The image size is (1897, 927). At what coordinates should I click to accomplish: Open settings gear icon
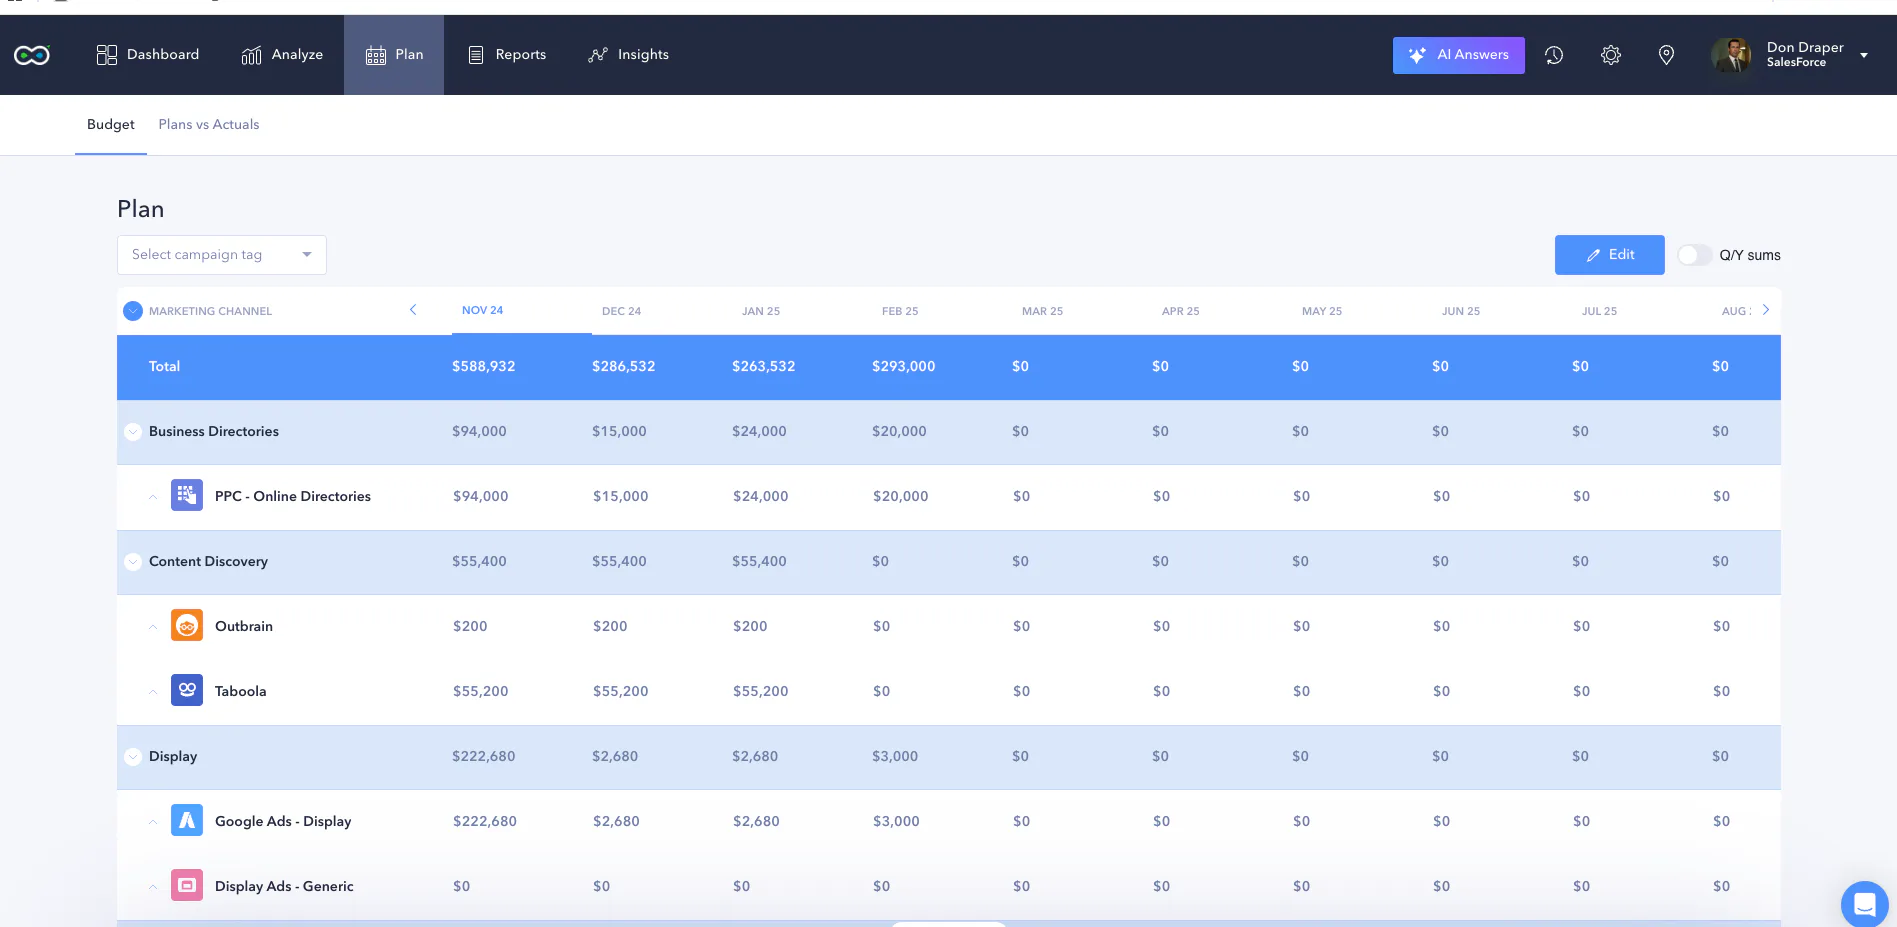click(1610, 55)
